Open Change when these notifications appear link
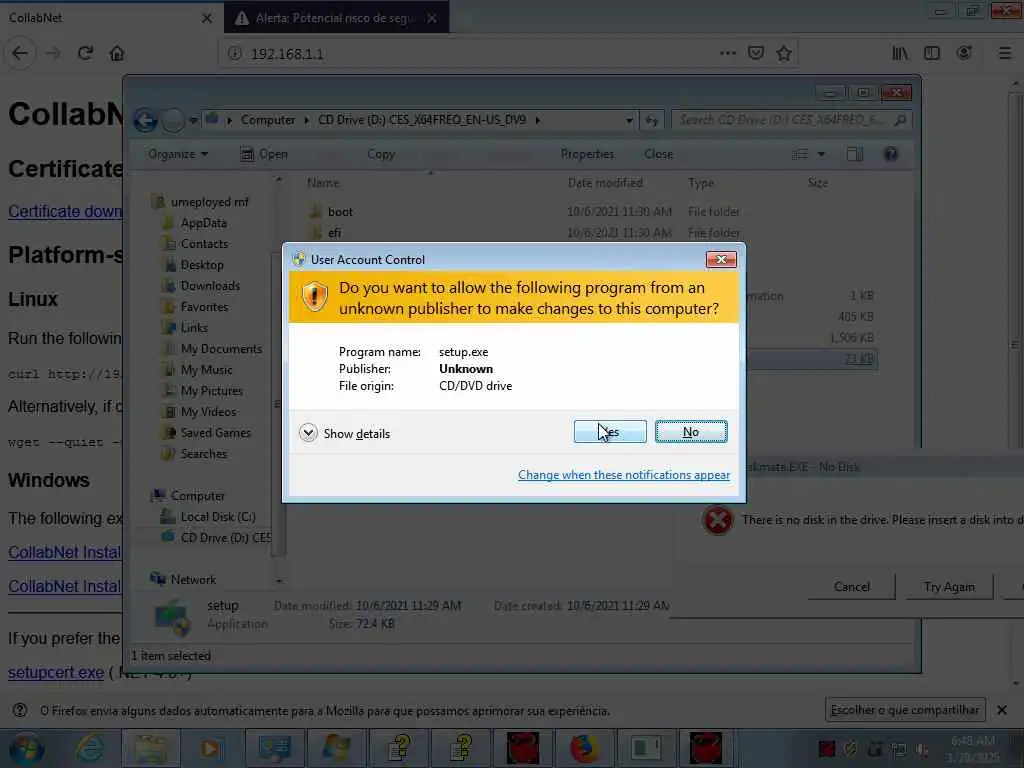Screen dimensions: 1024x768 click(624, 475)
